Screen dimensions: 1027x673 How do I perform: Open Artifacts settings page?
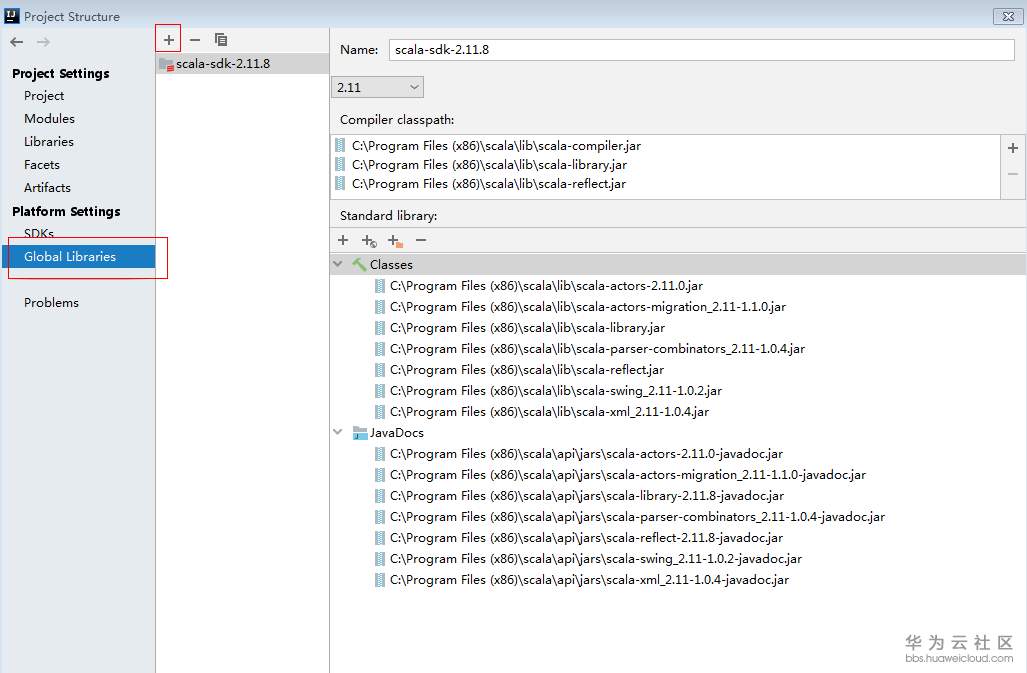tap(47, 187)
